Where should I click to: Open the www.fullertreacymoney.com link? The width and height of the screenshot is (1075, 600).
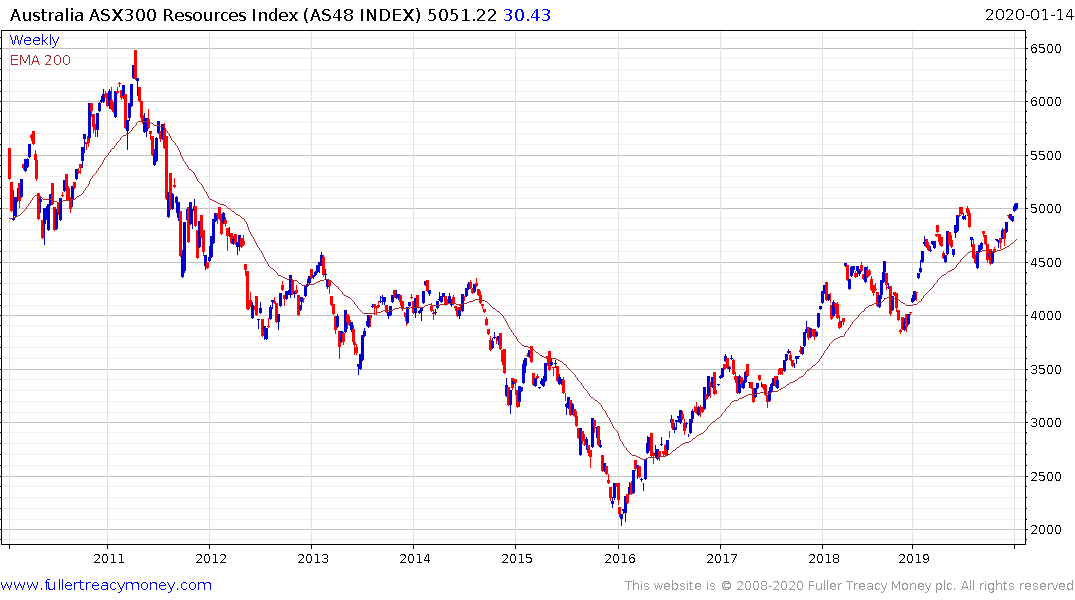tap(106, 585)
